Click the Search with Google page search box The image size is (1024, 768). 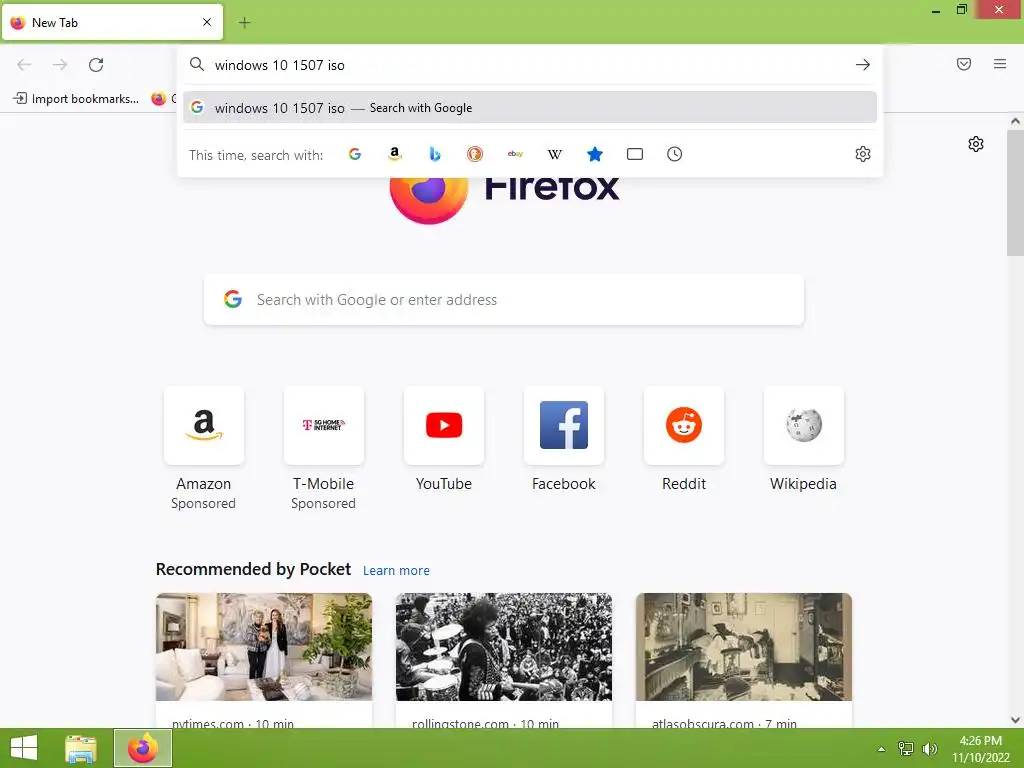504,300
